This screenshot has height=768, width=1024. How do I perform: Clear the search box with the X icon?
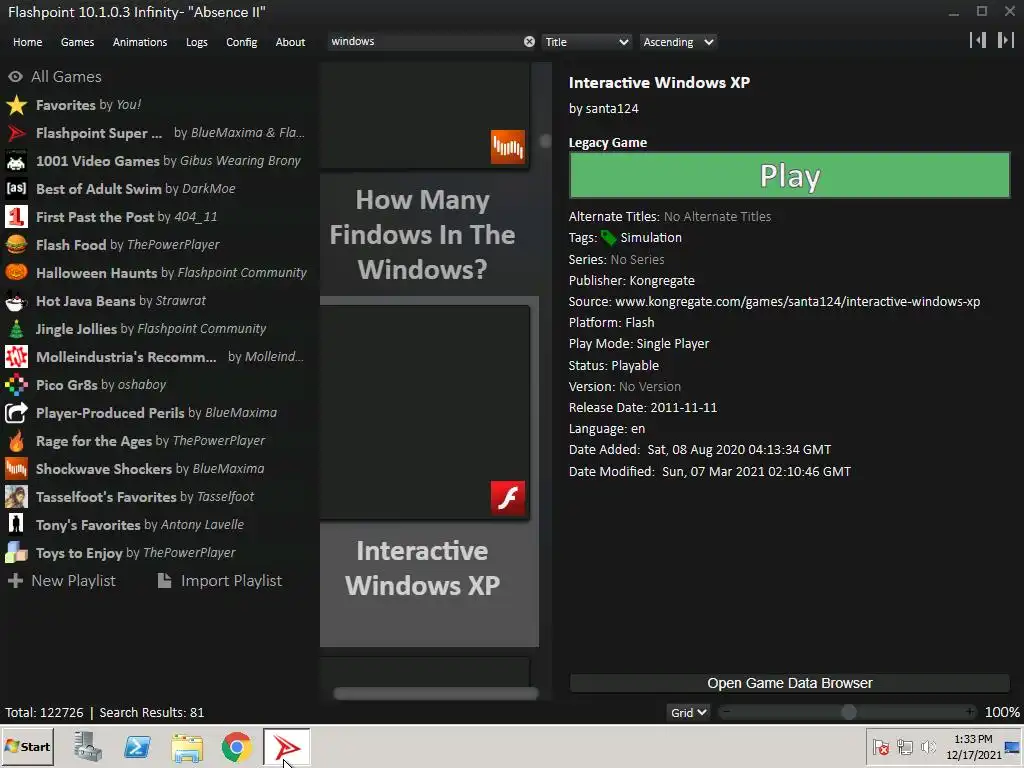coord(529,42)
